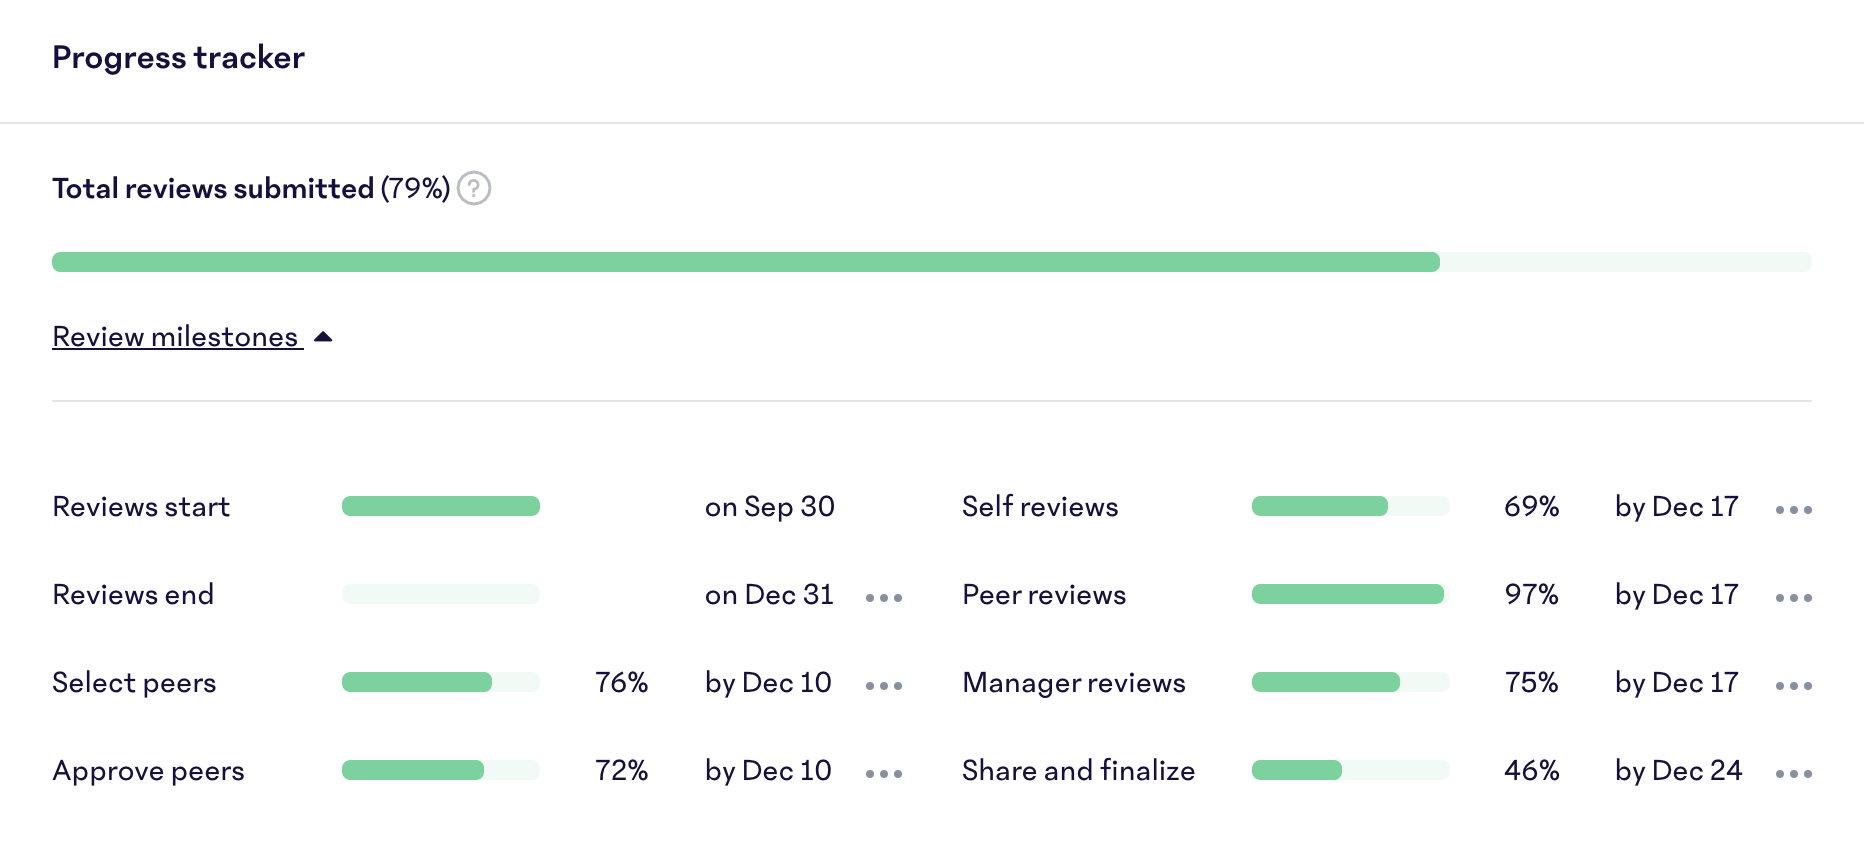This screenshot has width=1864, height=864.
Task: Open the Select peers three-dot menu
Action: [884, 686]
